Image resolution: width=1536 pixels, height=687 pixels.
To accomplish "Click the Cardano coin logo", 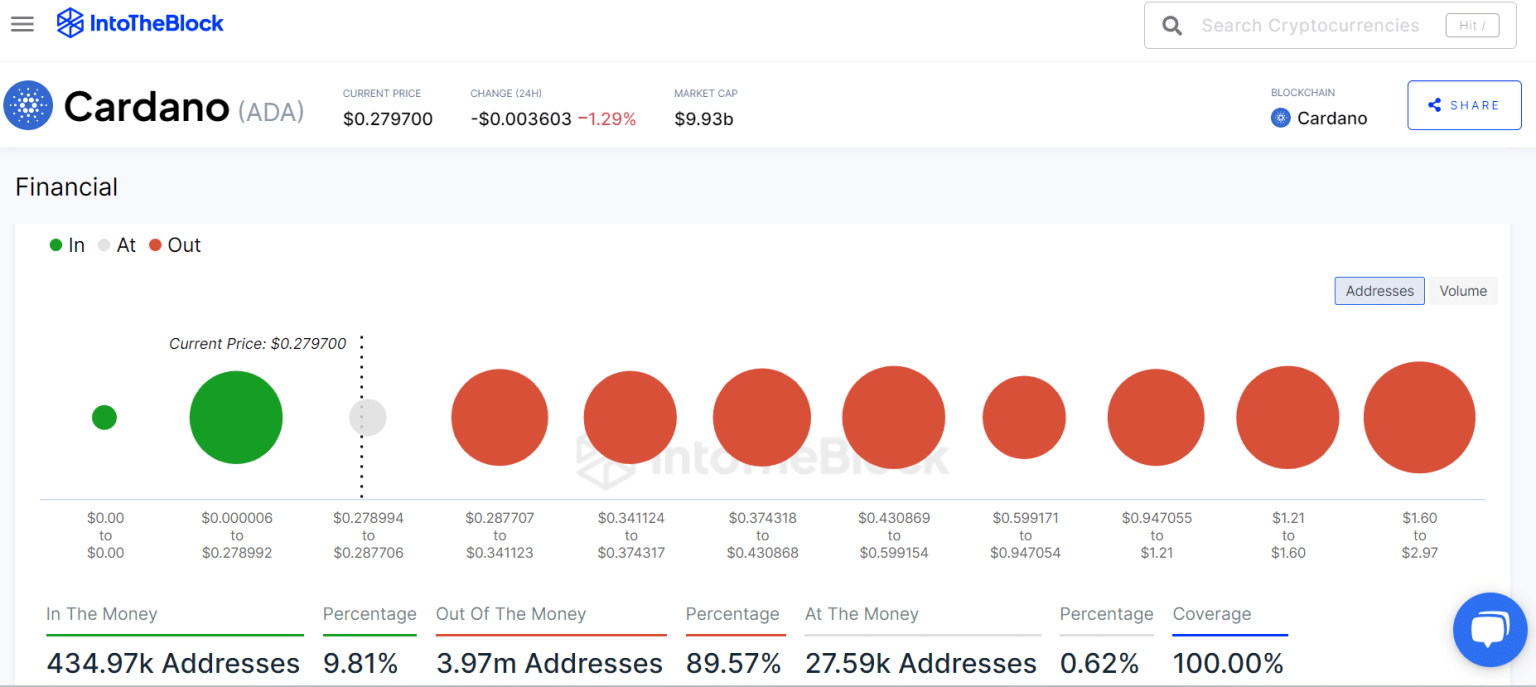I will [x=28, y=106].
